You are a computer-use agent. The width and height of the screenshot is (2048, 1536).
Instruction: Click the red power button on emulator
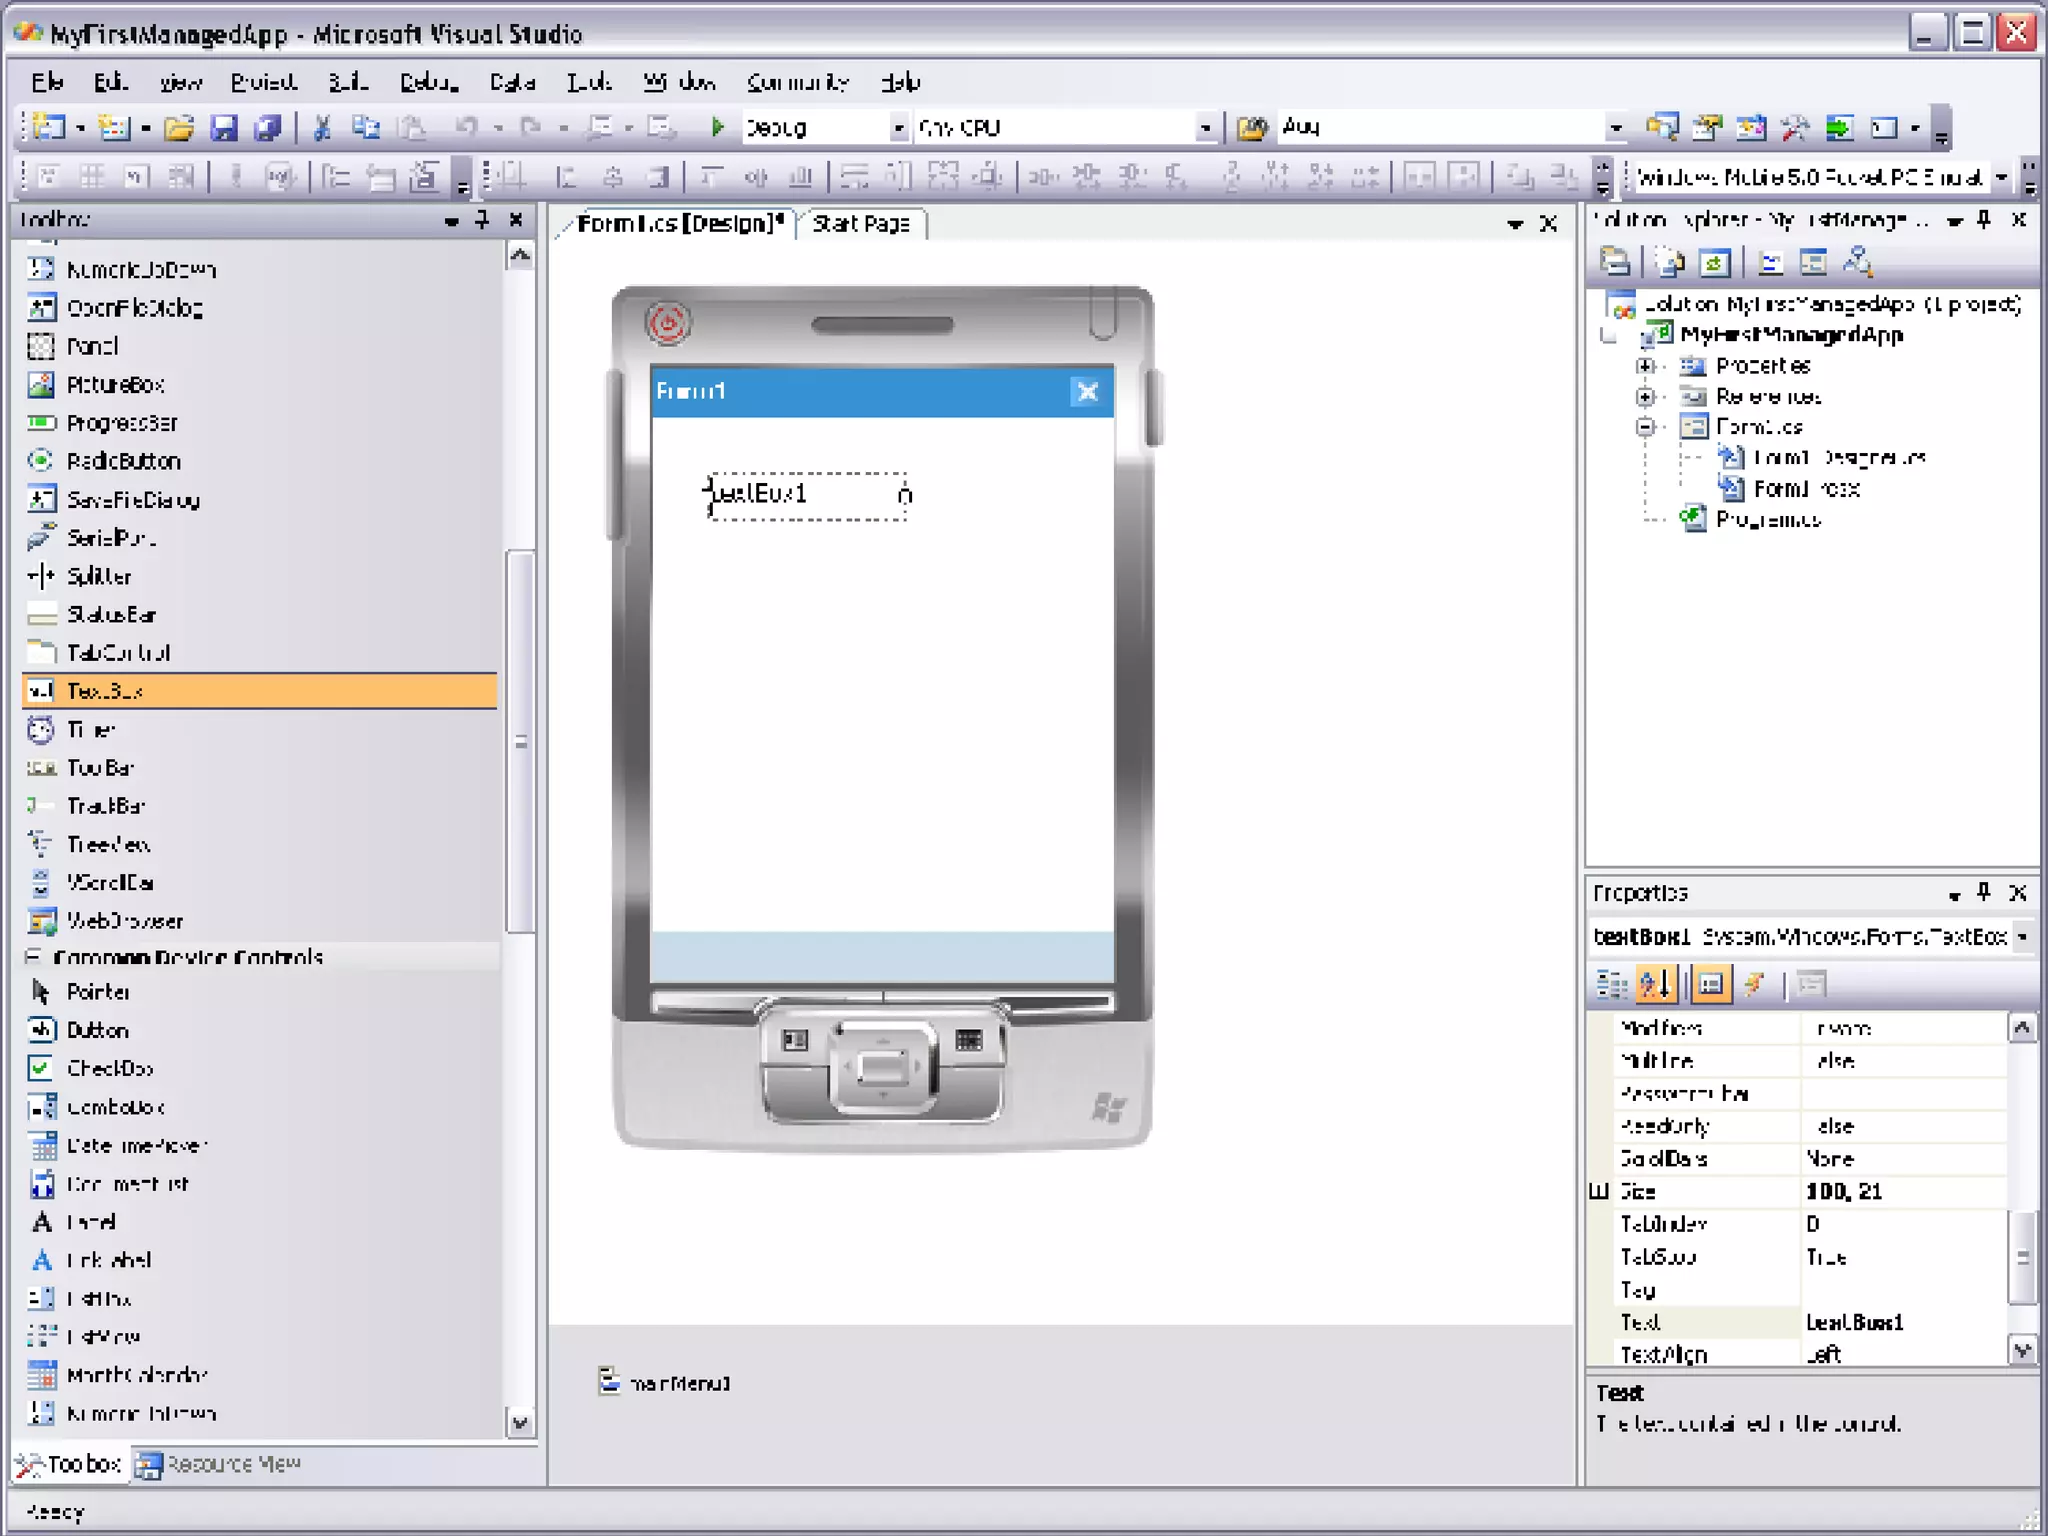[667, 324]
